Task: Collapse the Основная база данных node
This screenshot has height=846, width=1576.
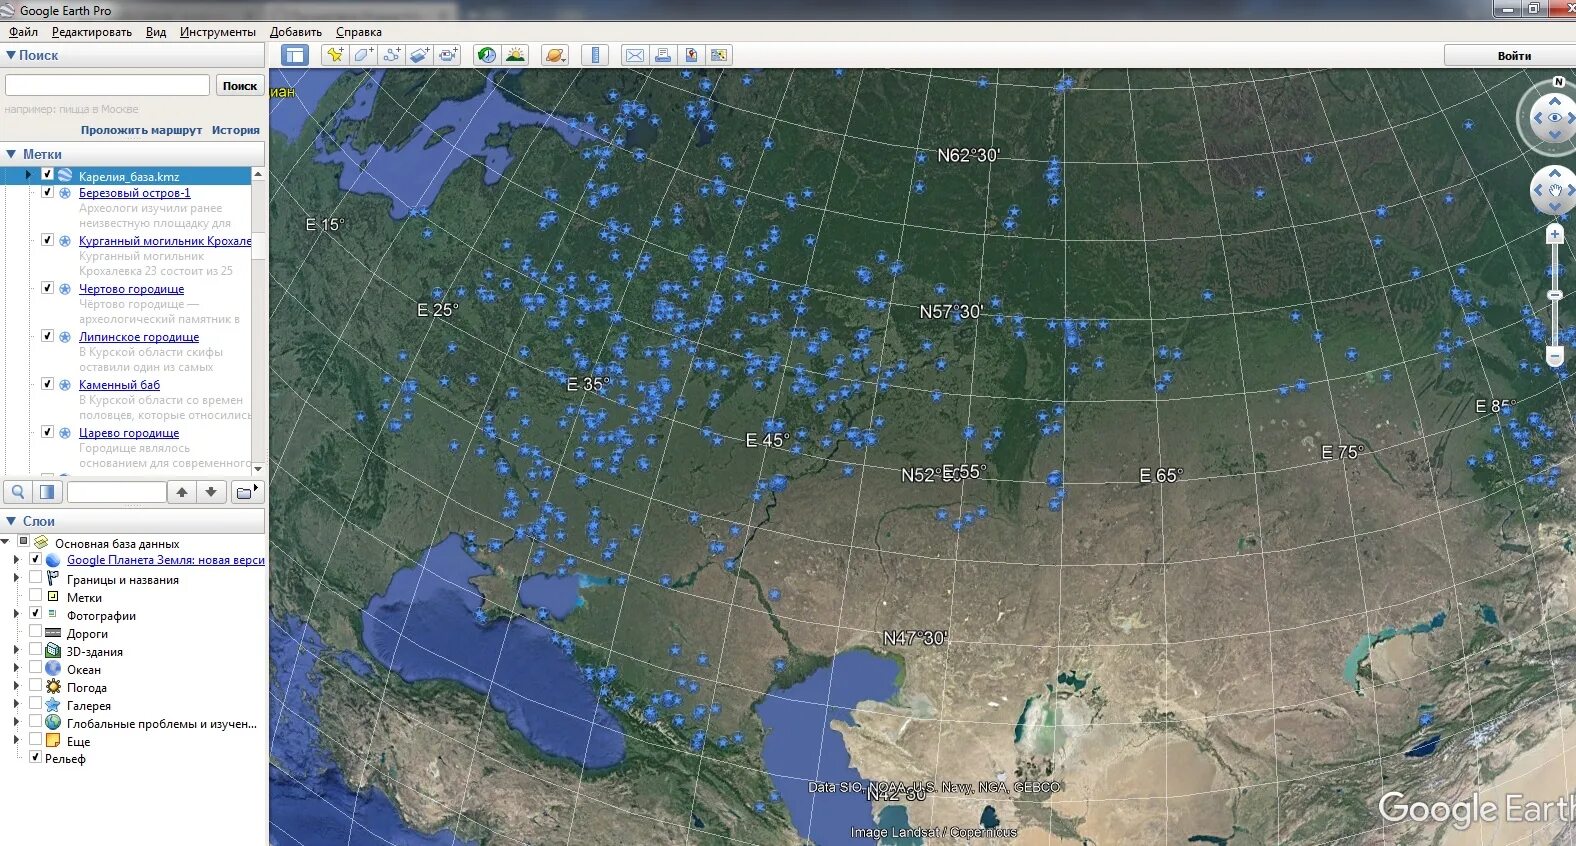Action: [6, 542]
